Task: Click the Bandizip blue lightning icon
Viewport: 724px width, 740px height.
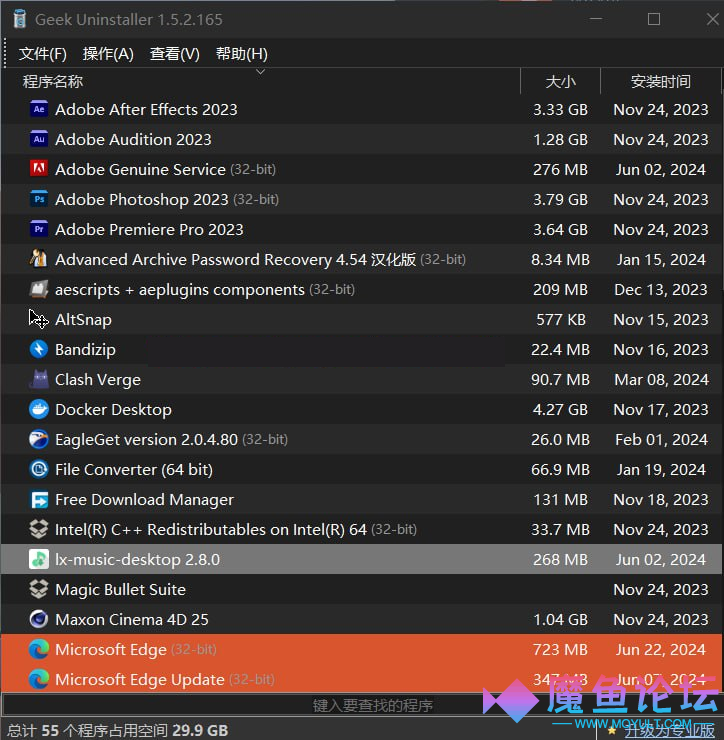Action: [x=39, y=349]
